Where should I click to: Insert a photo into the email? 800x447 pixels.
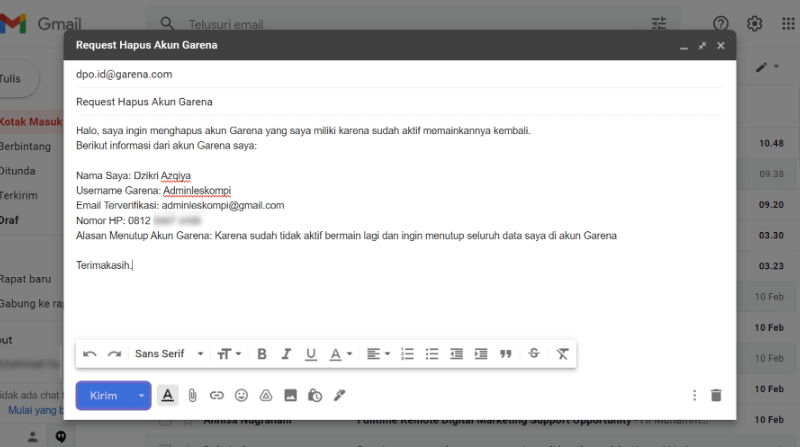pyautogui.click(x=290, y=395)
